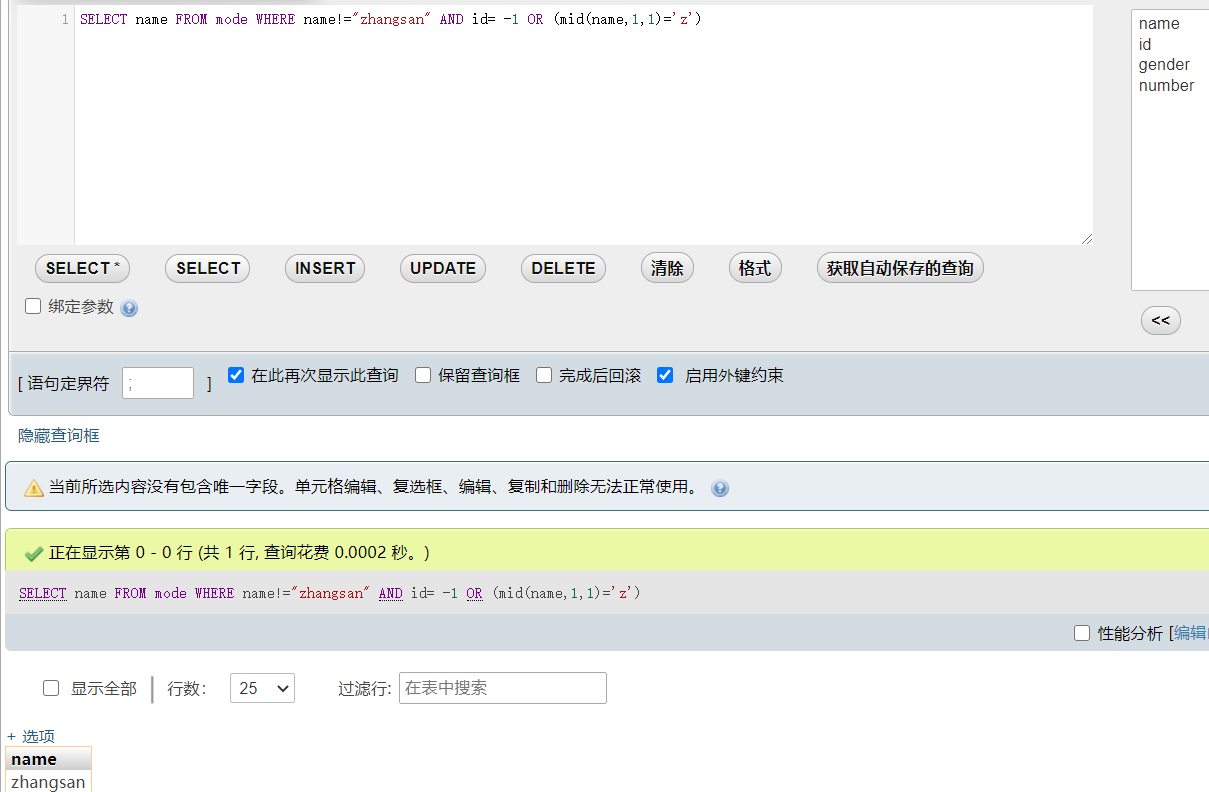1209x792 pixels.
Task: Enable the 性能分析 checkbox
Action: tap(1082, 633)
